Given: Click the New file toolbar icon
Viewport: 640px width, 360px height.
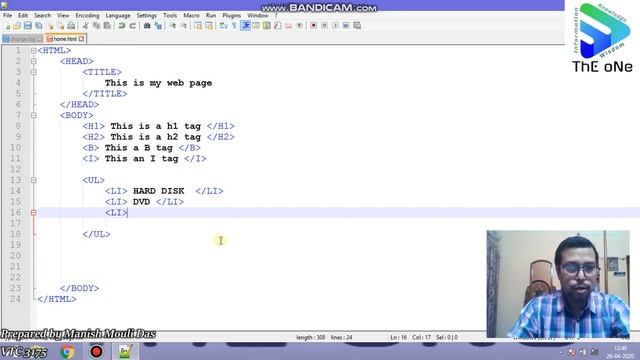Looking at the screenshot, I should 7,26.
